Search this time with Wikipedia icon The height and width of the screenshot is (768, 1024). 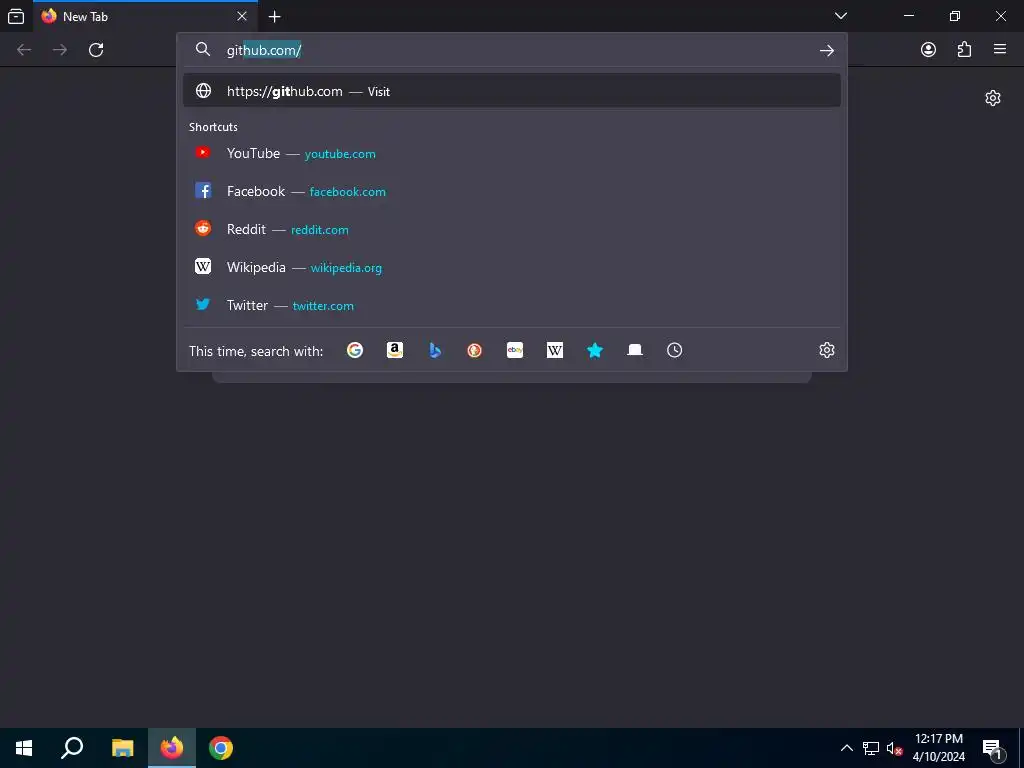(x=554, y=350)
